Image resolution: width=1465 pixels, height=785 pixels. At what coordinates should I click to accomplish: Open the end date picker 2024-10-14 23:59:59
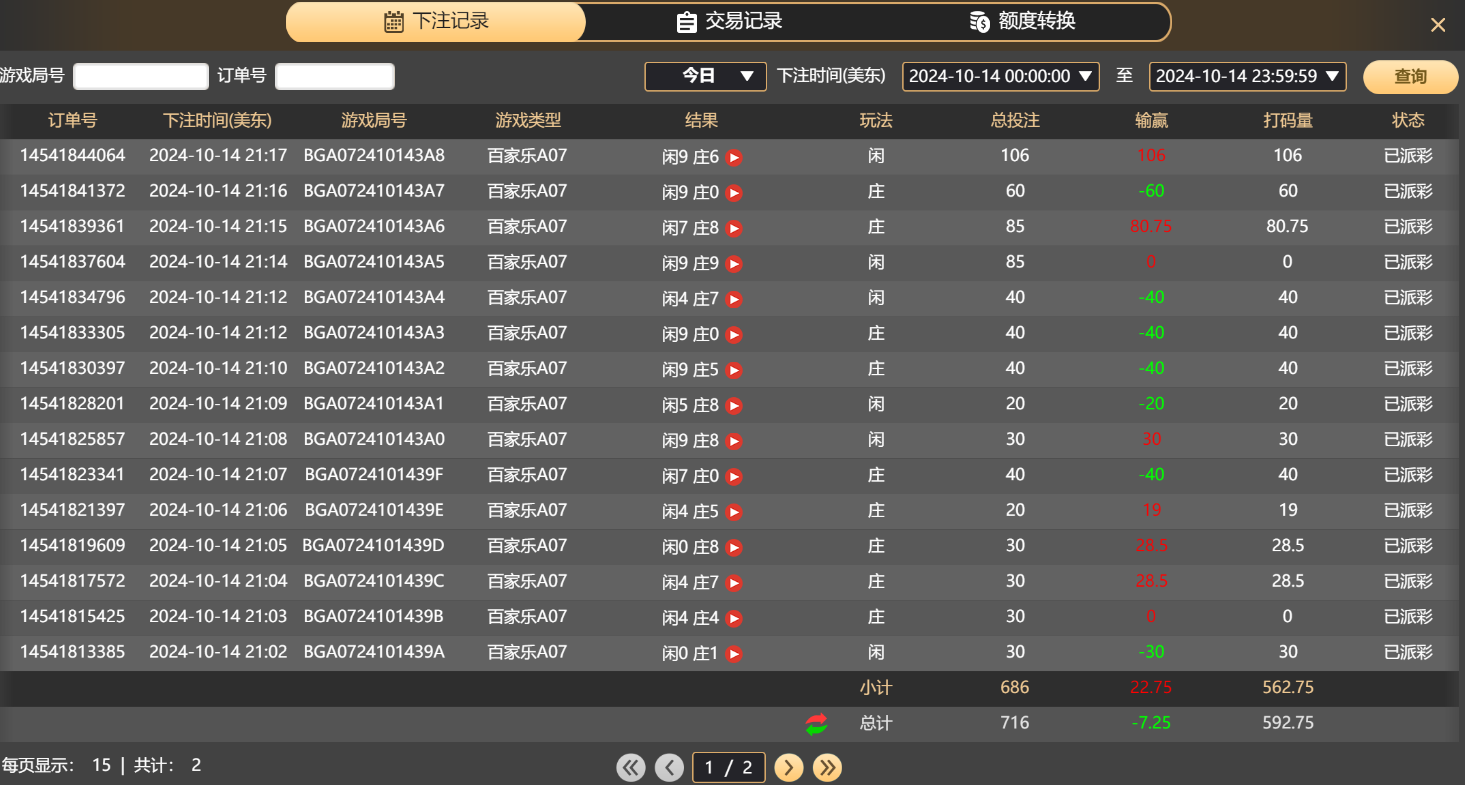click(x=1247, y=76)
